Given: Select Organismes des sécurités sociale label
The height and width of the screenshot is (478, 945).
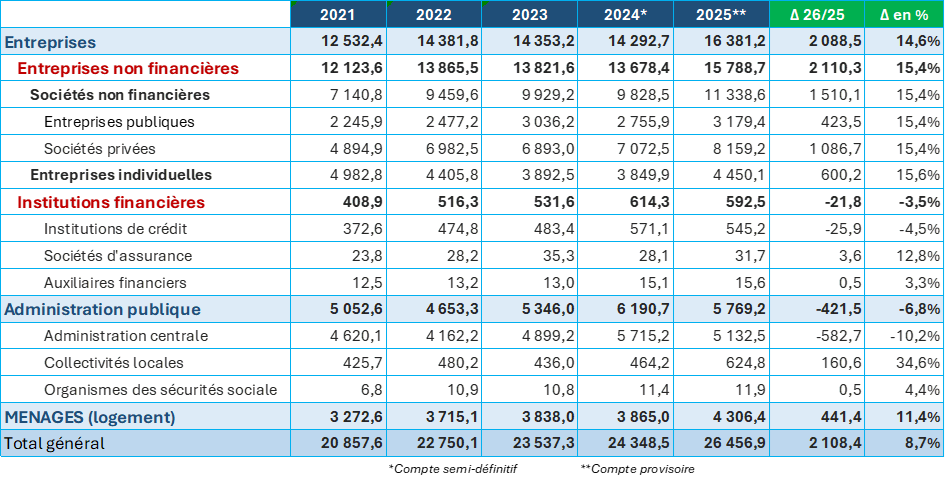Looking at the screenshot, I should [x=160, y=390].
